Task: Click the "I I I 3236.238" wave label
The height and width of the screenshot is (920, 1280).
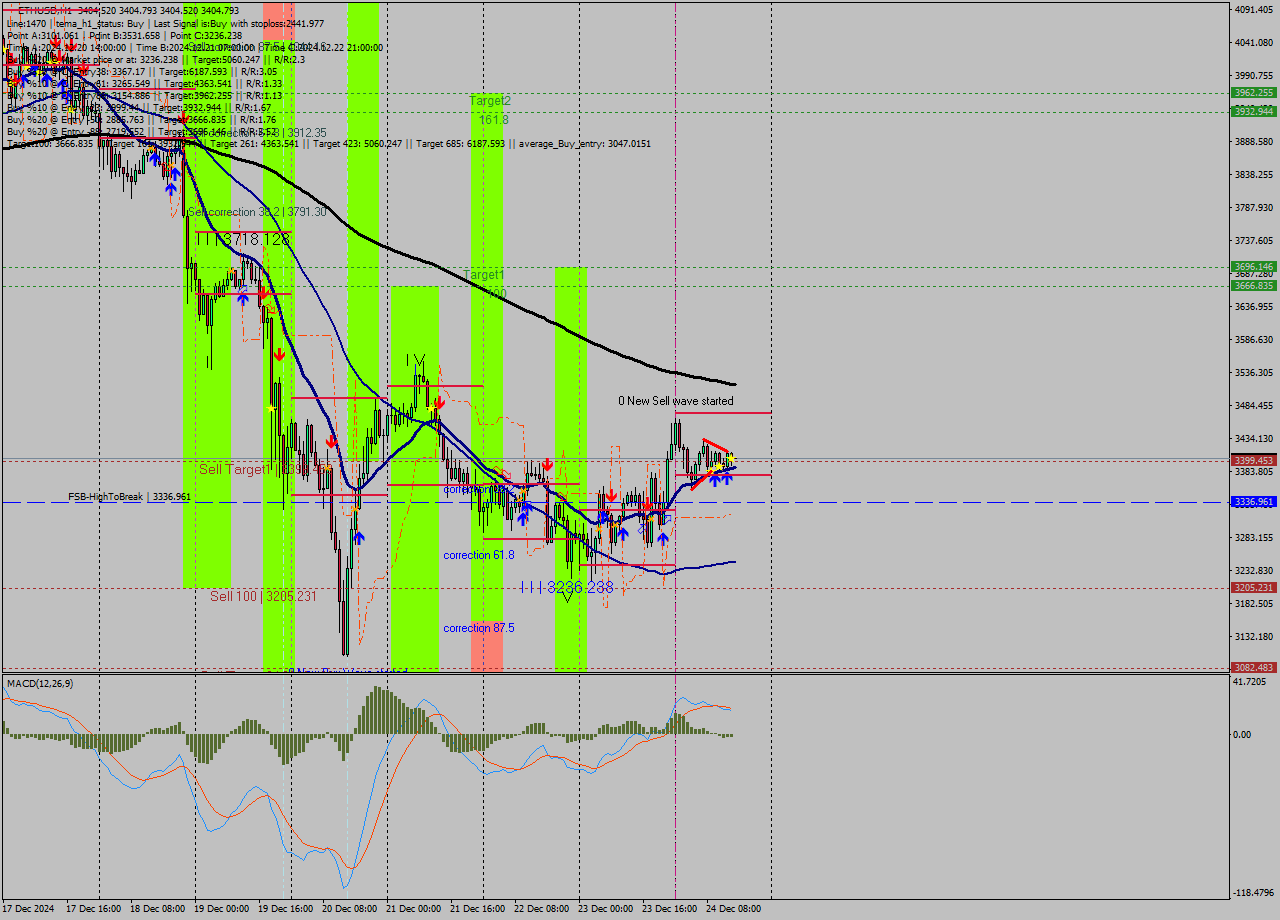Action: click(567, 588)
